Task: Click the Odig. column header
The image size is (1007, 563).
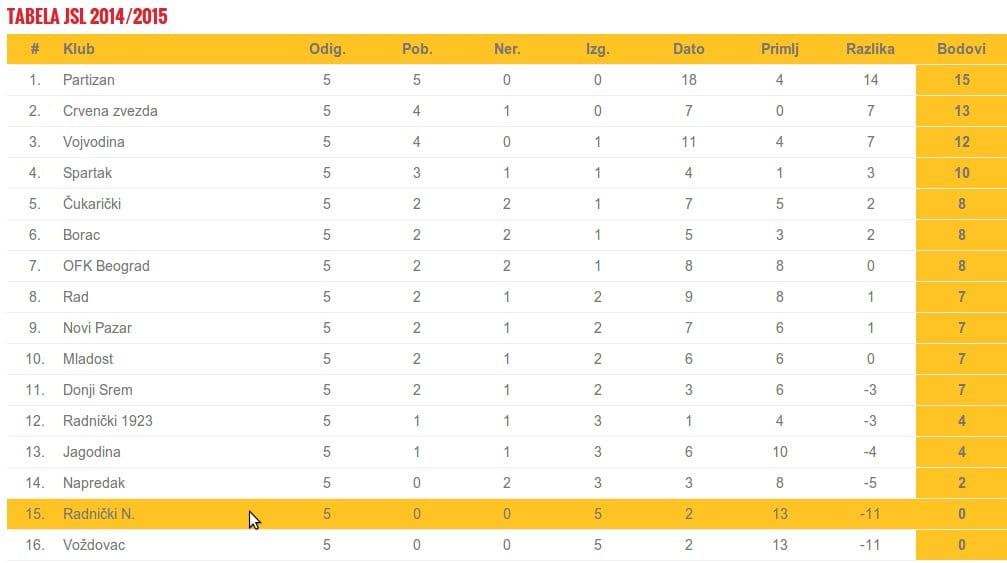Action: (x=327, y=49)
